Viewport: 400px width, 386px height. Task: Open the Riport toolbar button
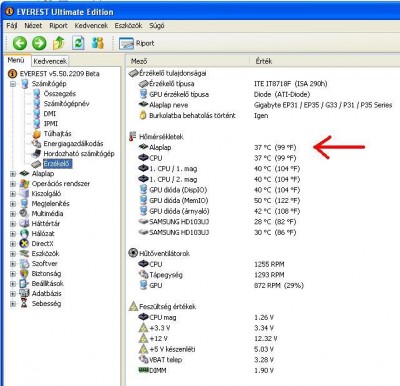(x=137, y=43)
